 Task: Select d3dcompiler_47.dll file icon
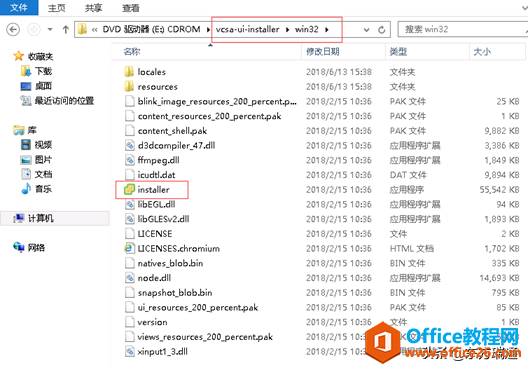click(x=130, y=145)
